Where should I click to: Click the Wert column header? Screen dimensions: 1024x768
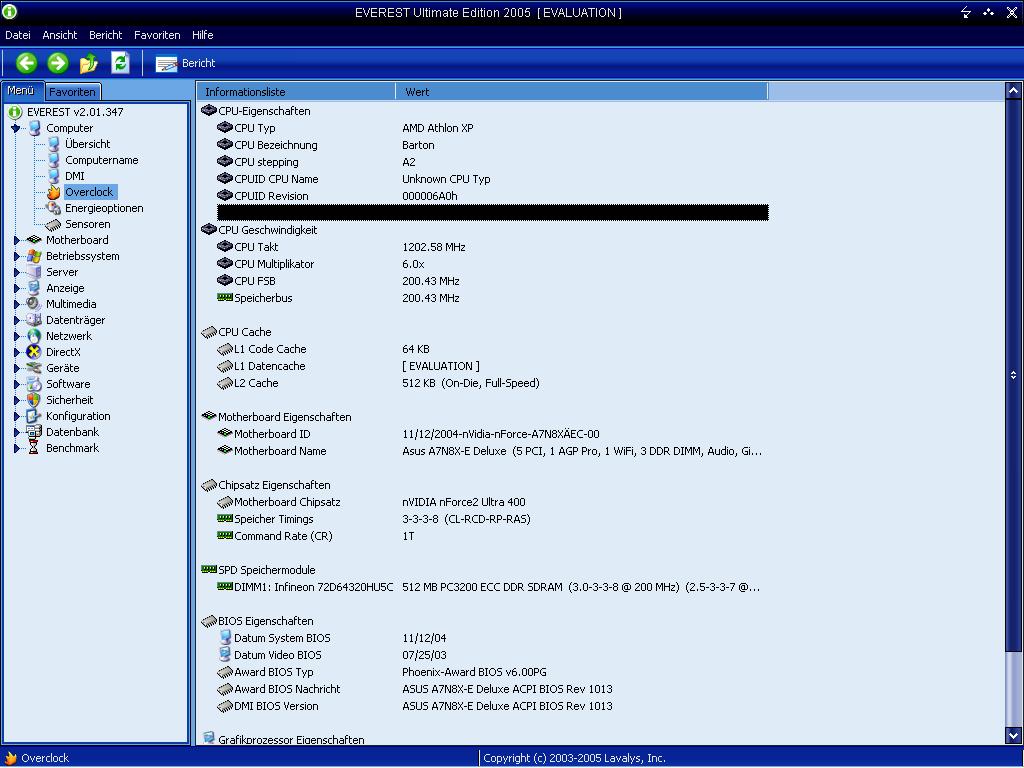(x=582, y=92)
